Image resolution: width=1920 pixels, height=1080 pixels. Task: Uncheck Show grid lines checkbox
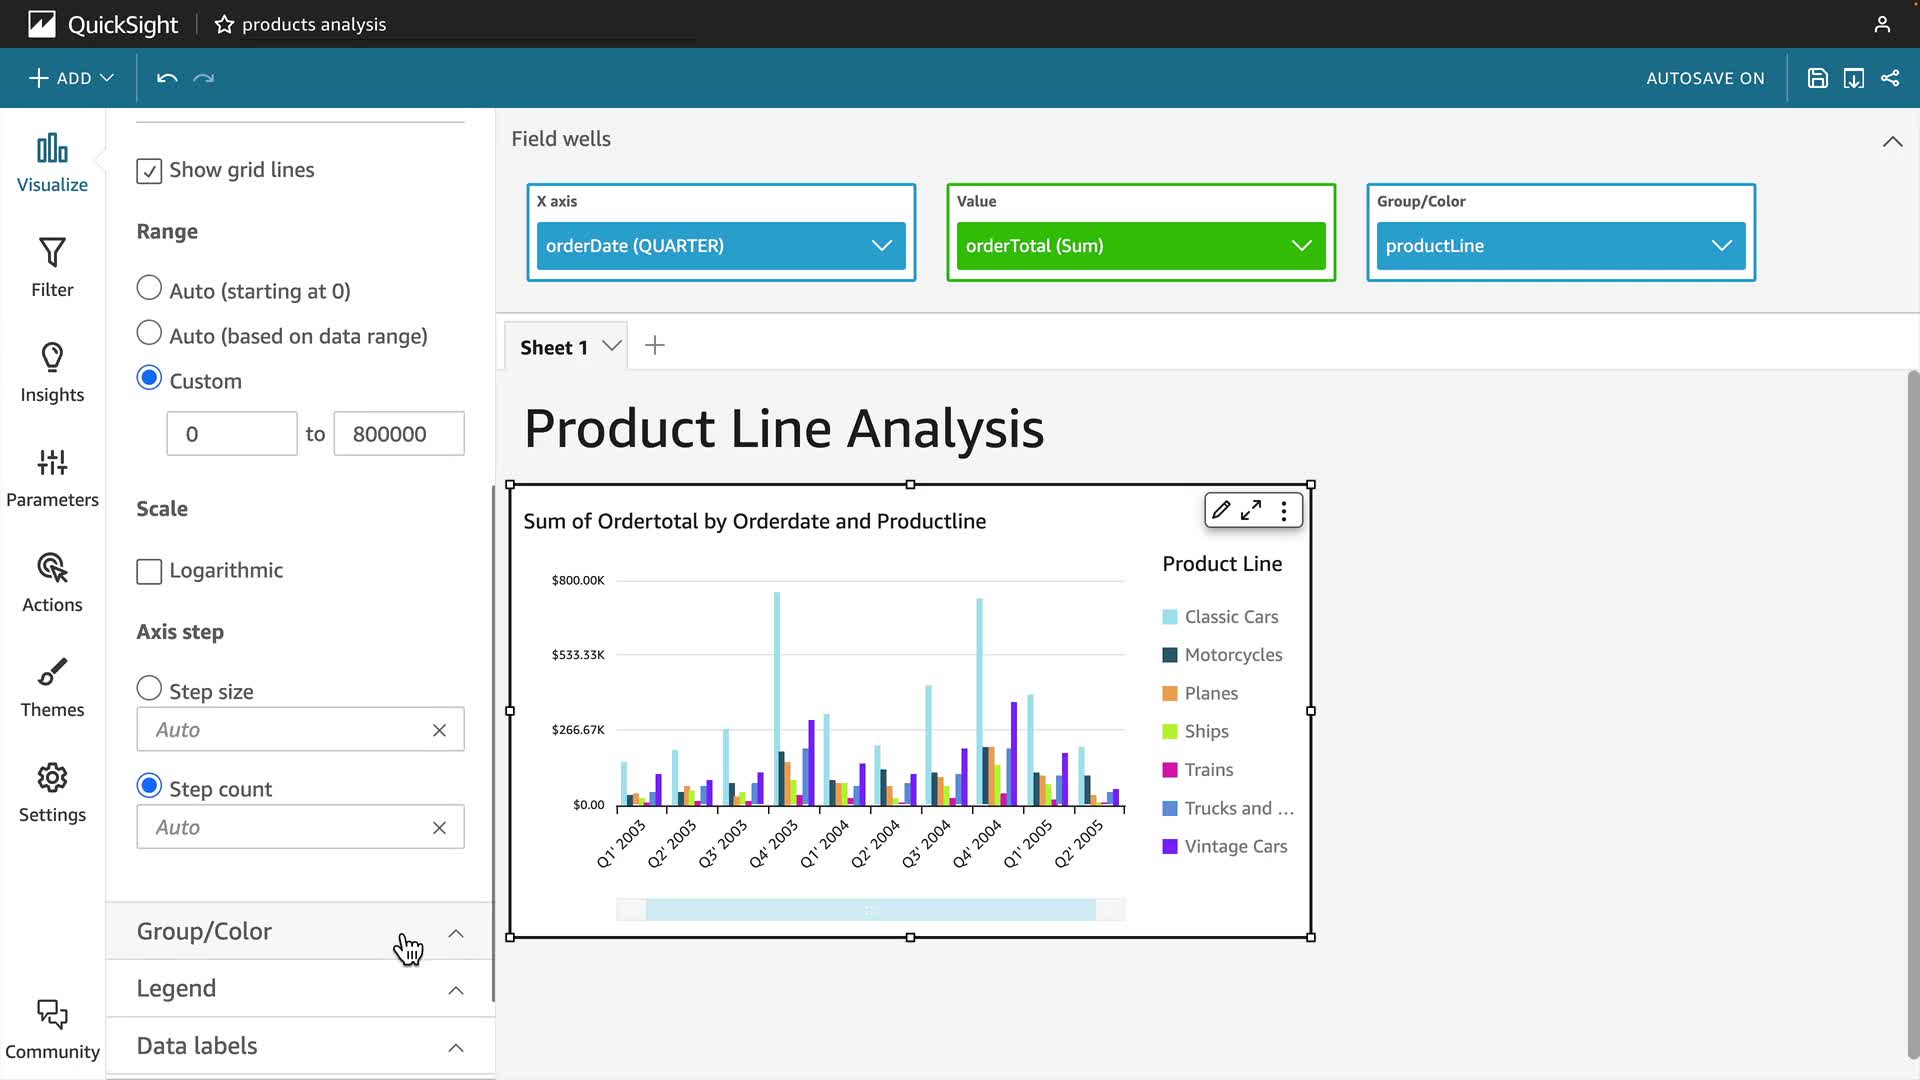click(149, 171)
